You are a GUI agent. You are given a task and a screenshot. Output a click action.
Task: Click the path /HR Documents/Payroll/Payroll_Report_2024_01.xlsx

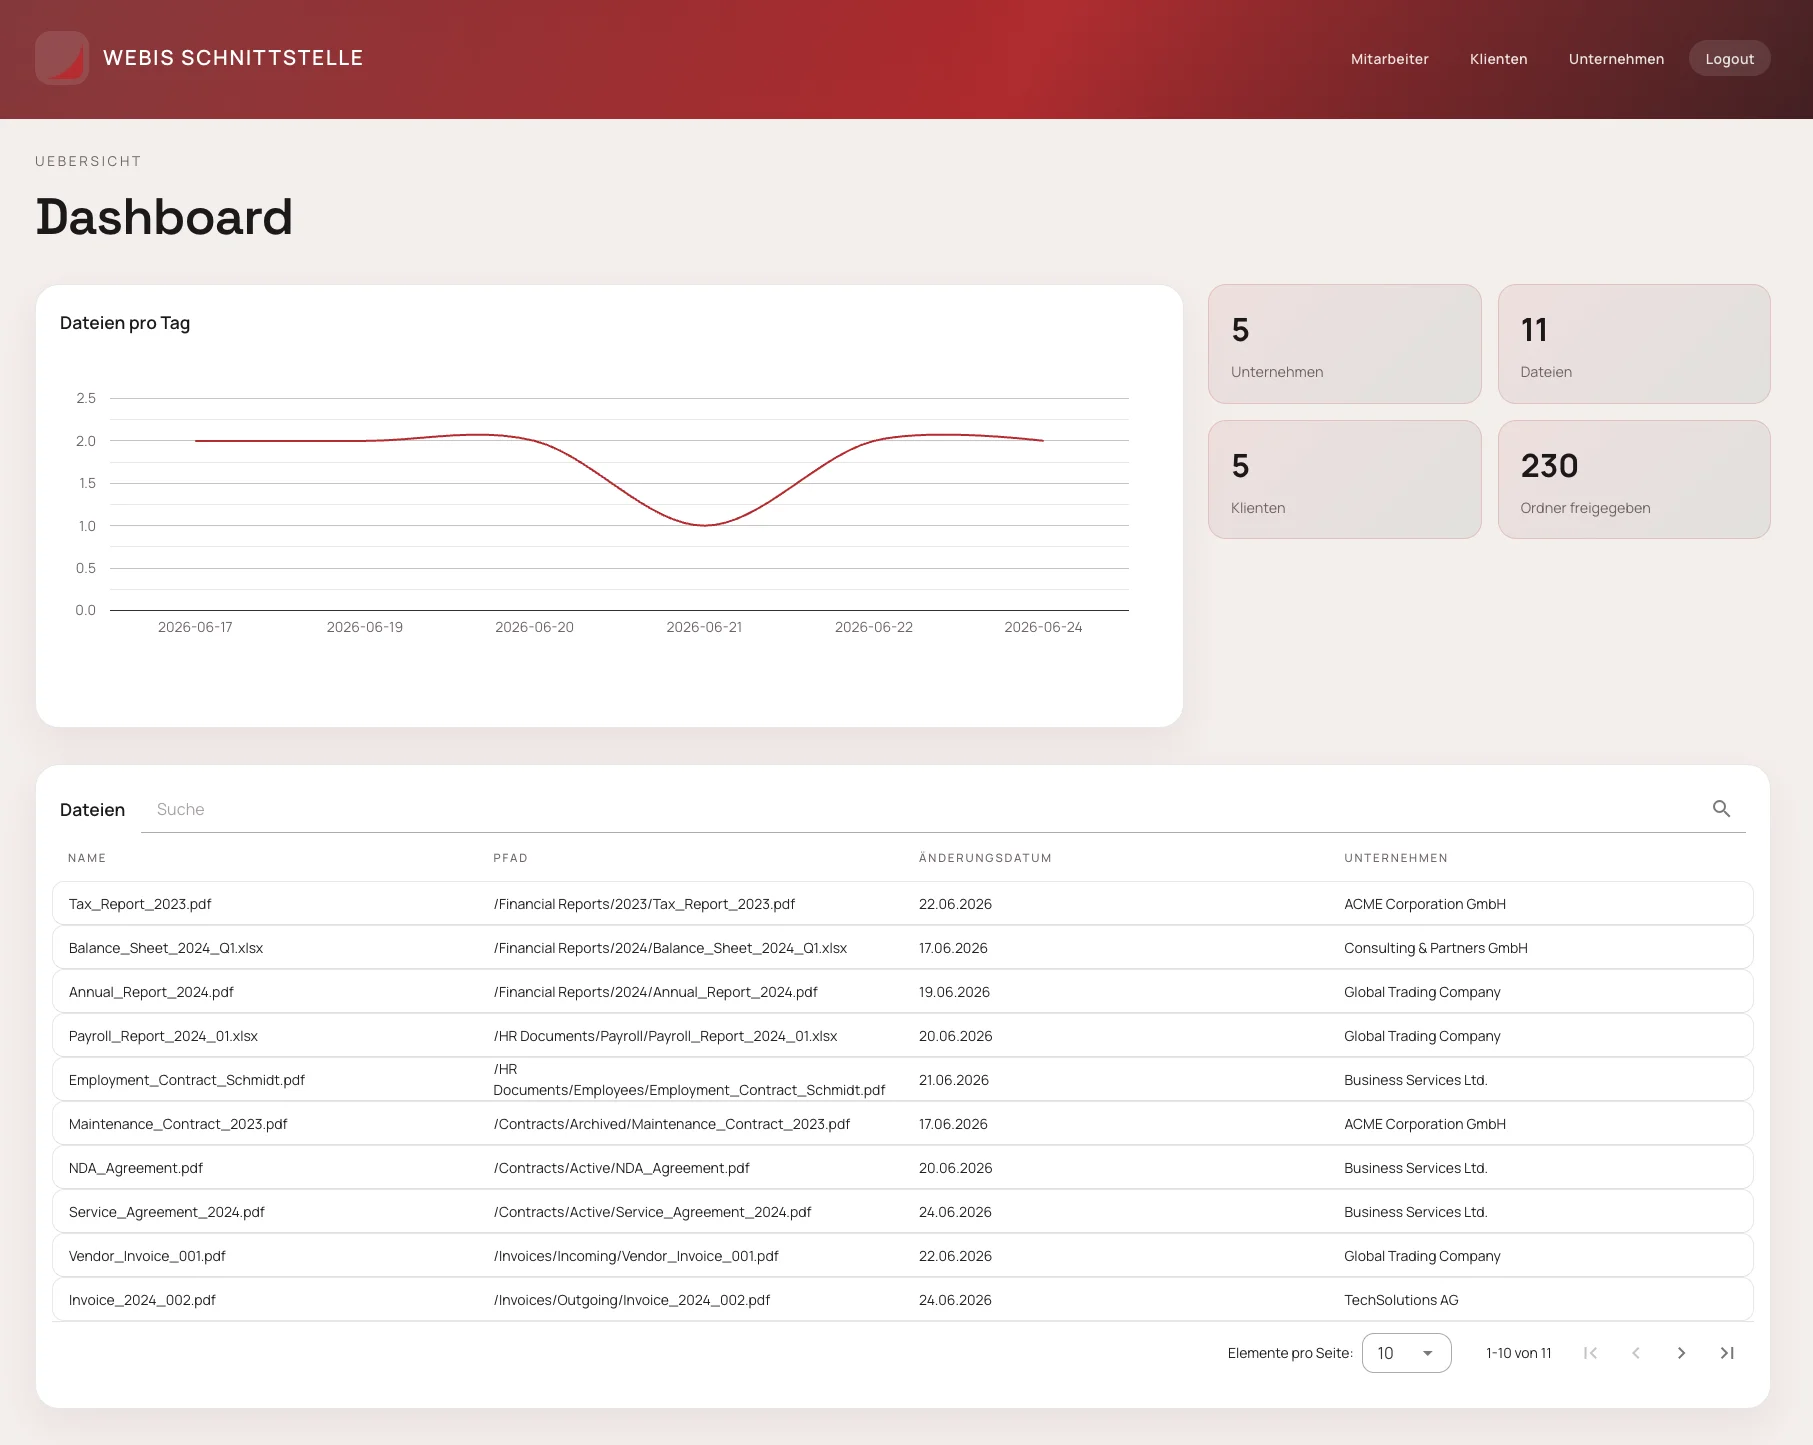coord(665,1036)
